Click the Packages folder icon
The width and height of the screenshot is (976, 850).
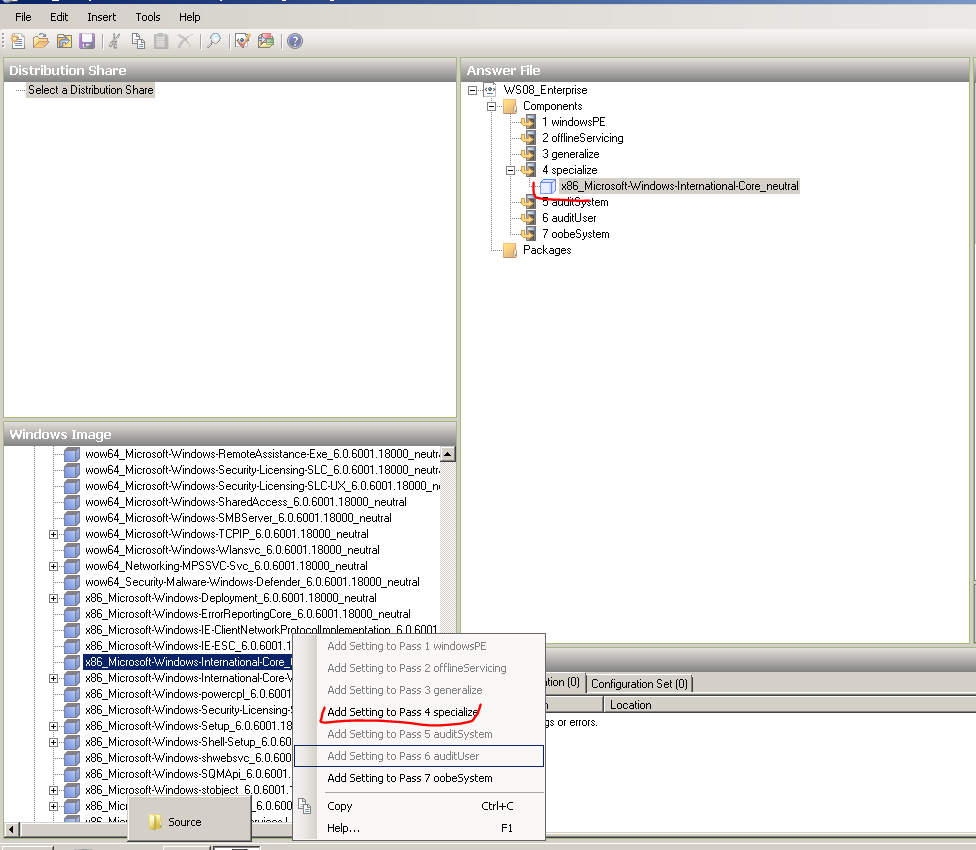coord(510,250)
